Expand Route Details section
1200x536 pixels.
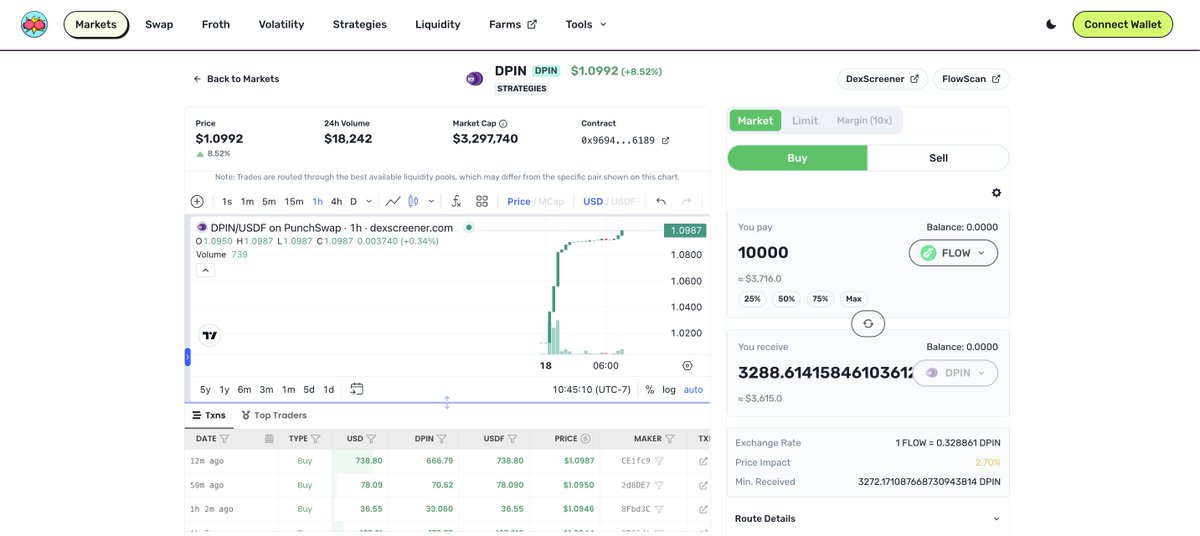click(x=867, y=518)
